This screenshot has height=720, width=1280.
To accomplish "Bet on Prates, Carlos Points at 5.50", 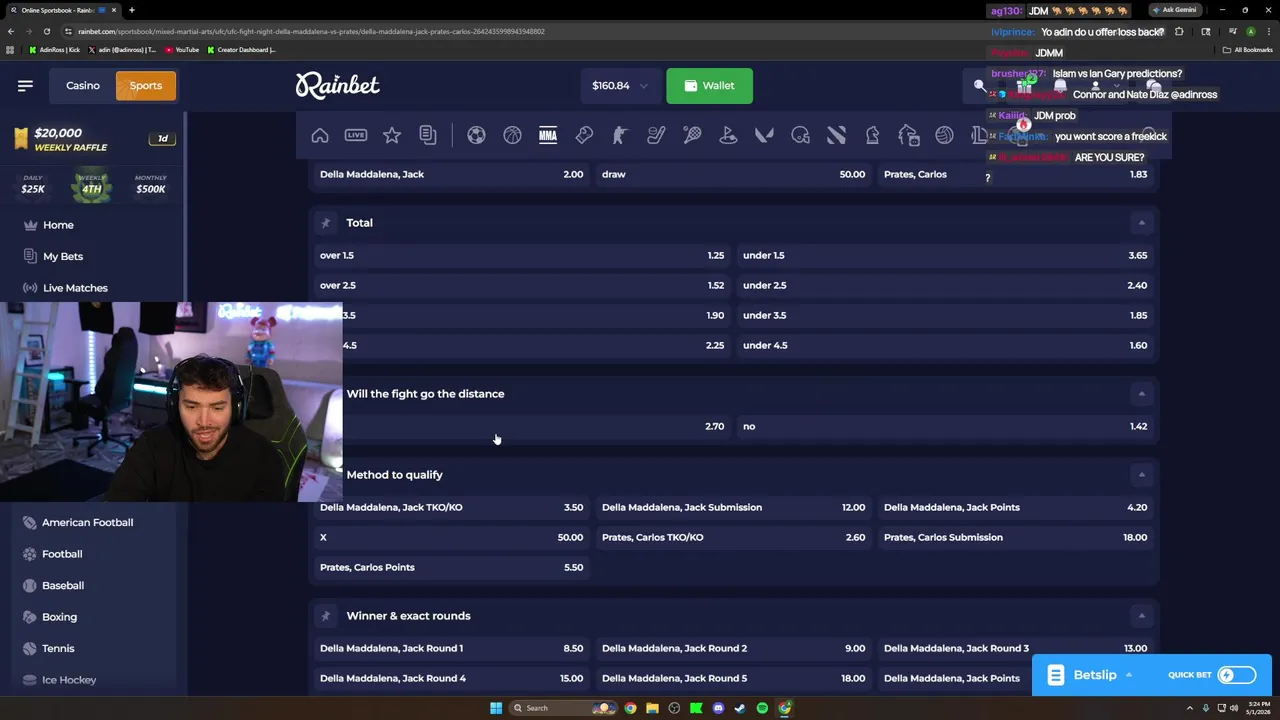I will (x=451, y=567).
